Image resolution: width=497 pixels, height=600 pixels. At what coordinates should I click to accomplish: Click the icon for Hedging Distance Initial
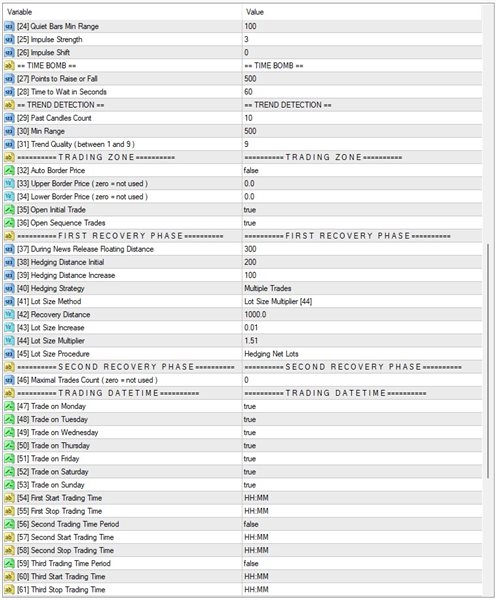click(9, 262)
